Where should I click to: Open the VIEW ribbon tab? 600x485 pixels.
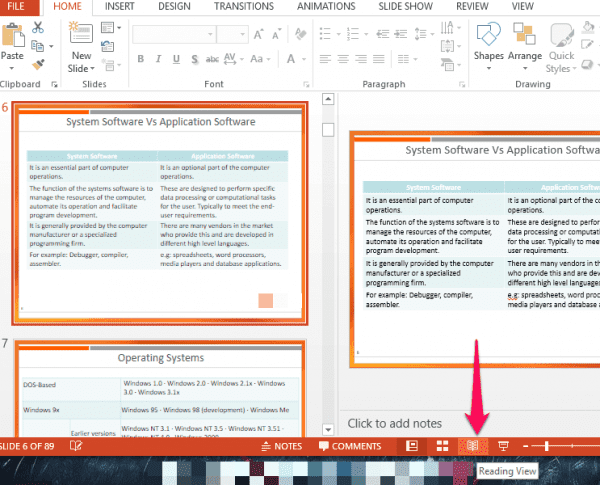coord(522,7)
